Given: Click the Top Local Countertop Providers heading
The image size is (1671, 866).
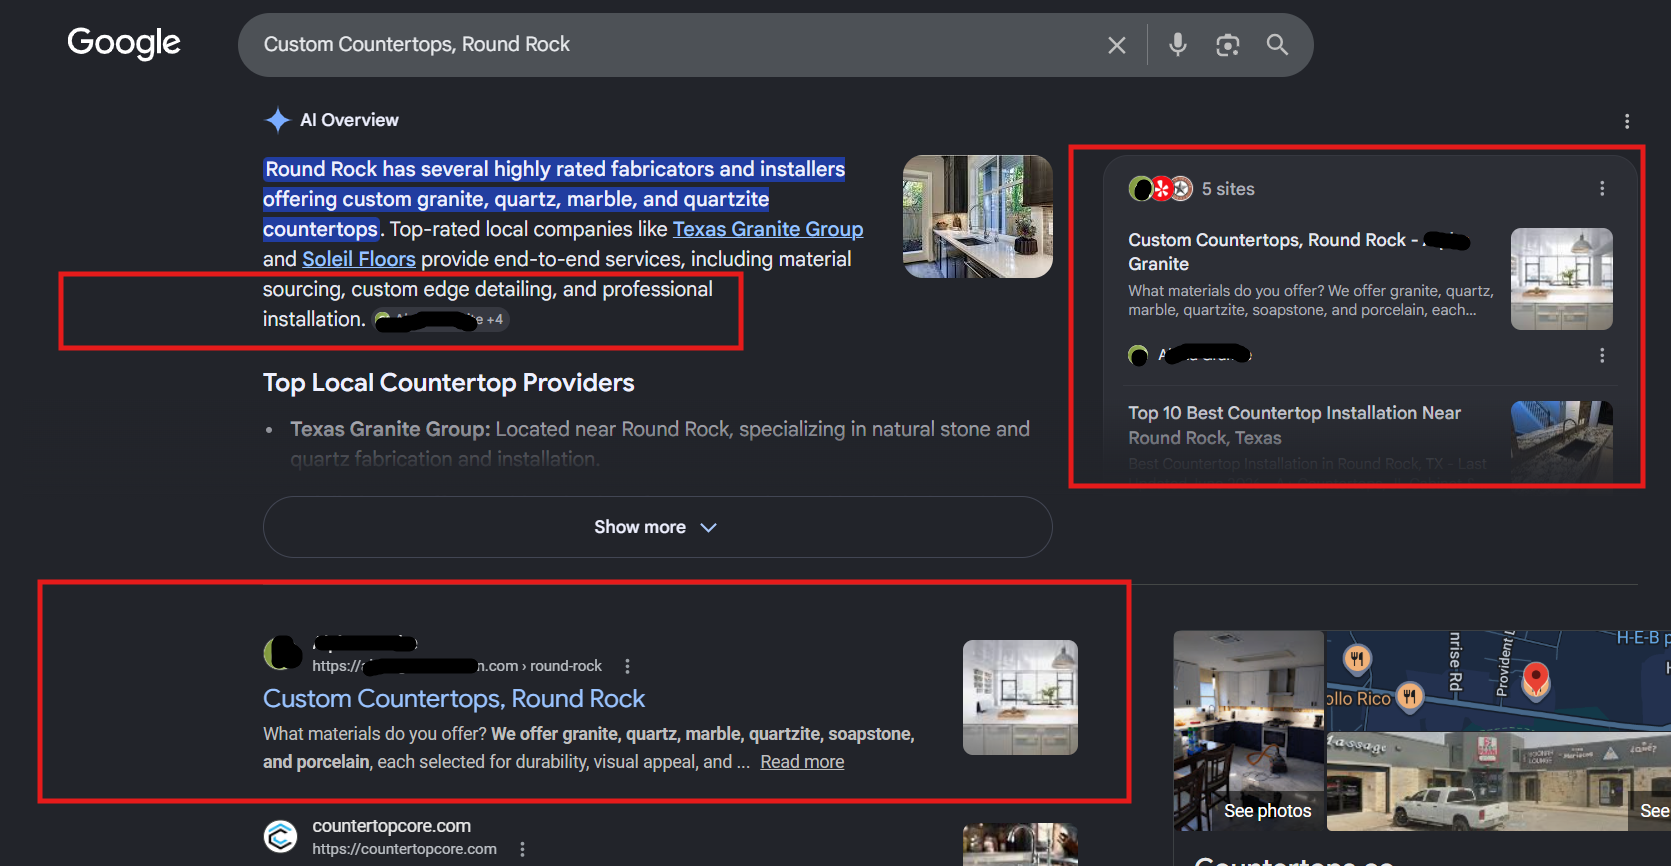Looking at the screenshot, I should (448, 383).
